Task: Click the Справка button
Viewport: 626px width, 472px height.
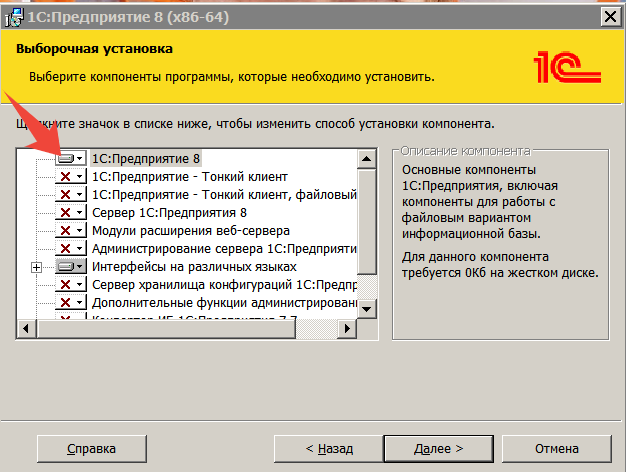Action: (91, 449)
